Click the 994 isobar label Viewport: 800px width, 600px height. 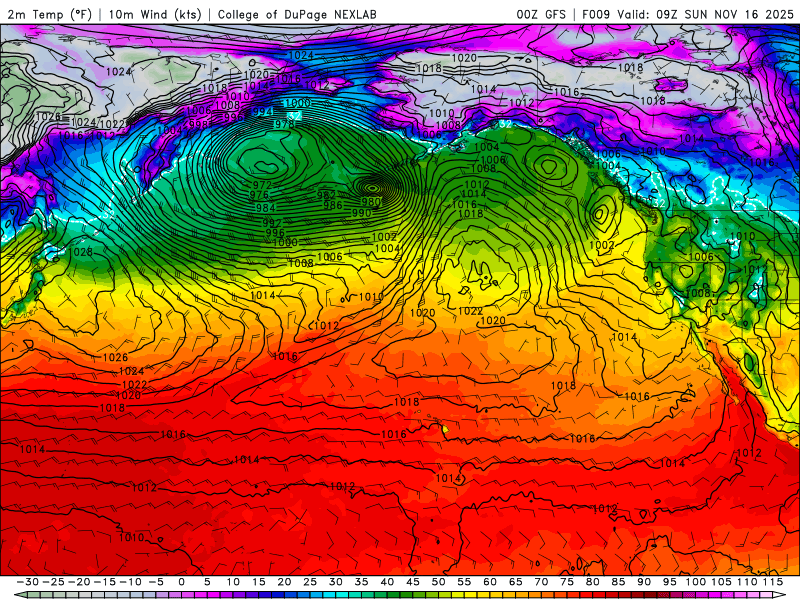[262, 111]
